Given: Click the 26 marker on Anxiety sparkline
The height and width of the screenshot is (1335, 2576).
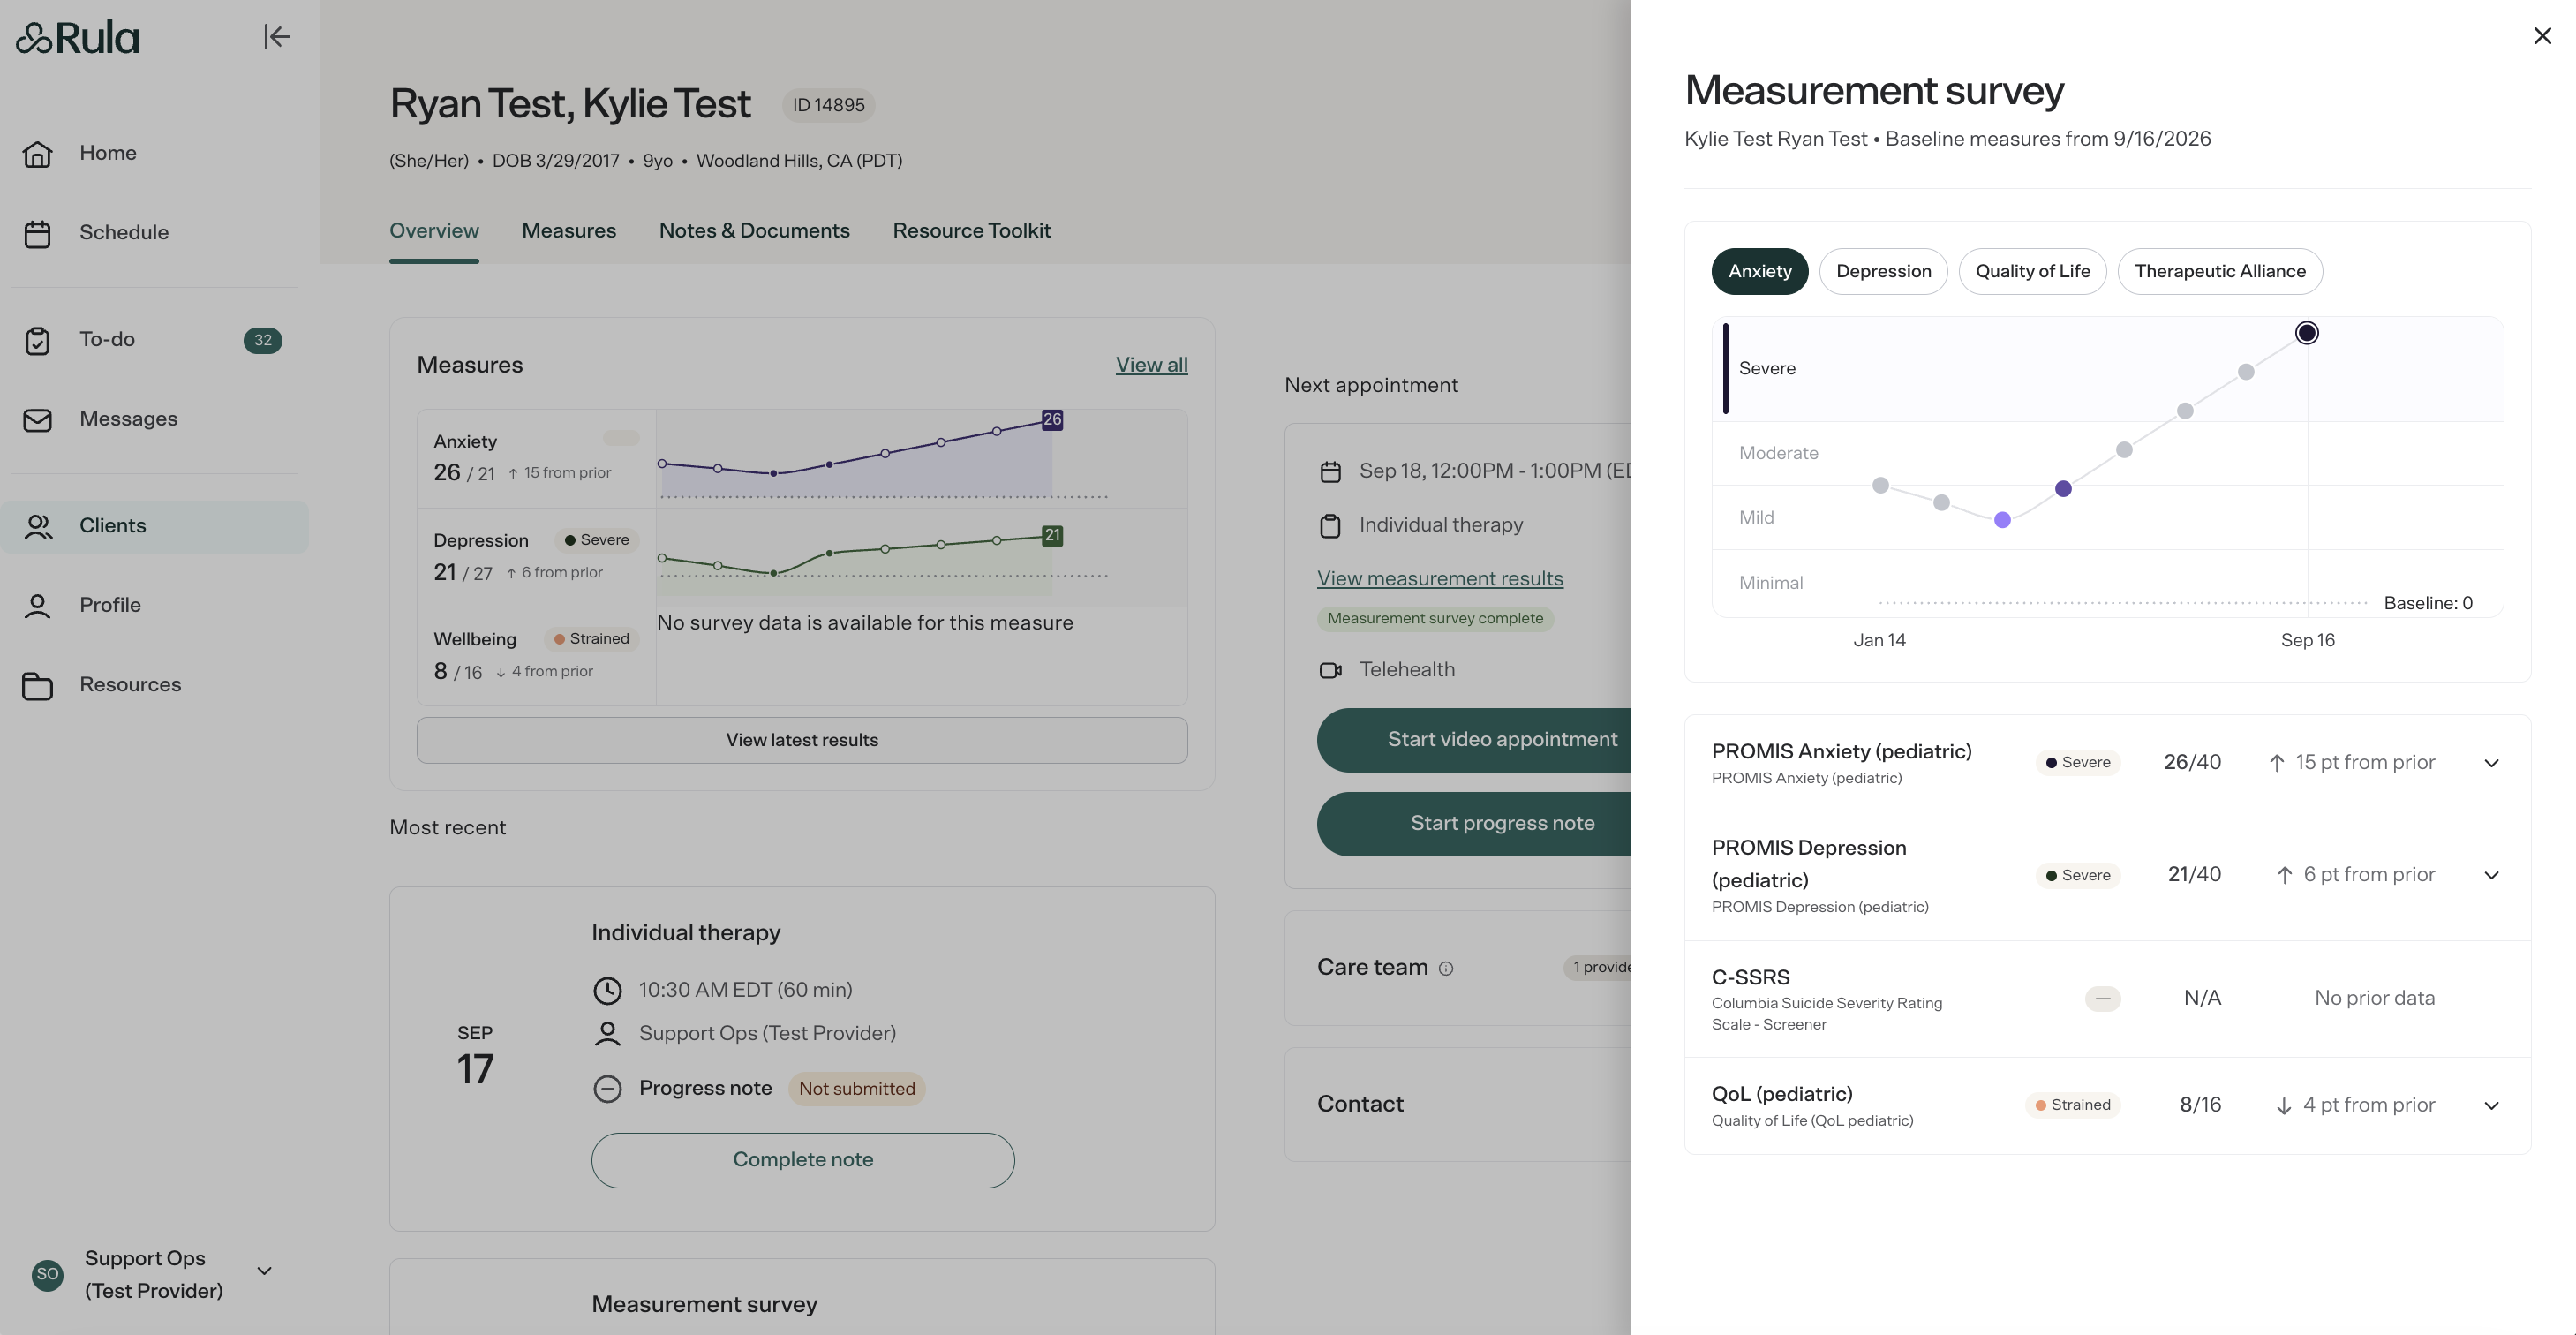Looking at the screenshot, I should click(x=1052, y=420).
